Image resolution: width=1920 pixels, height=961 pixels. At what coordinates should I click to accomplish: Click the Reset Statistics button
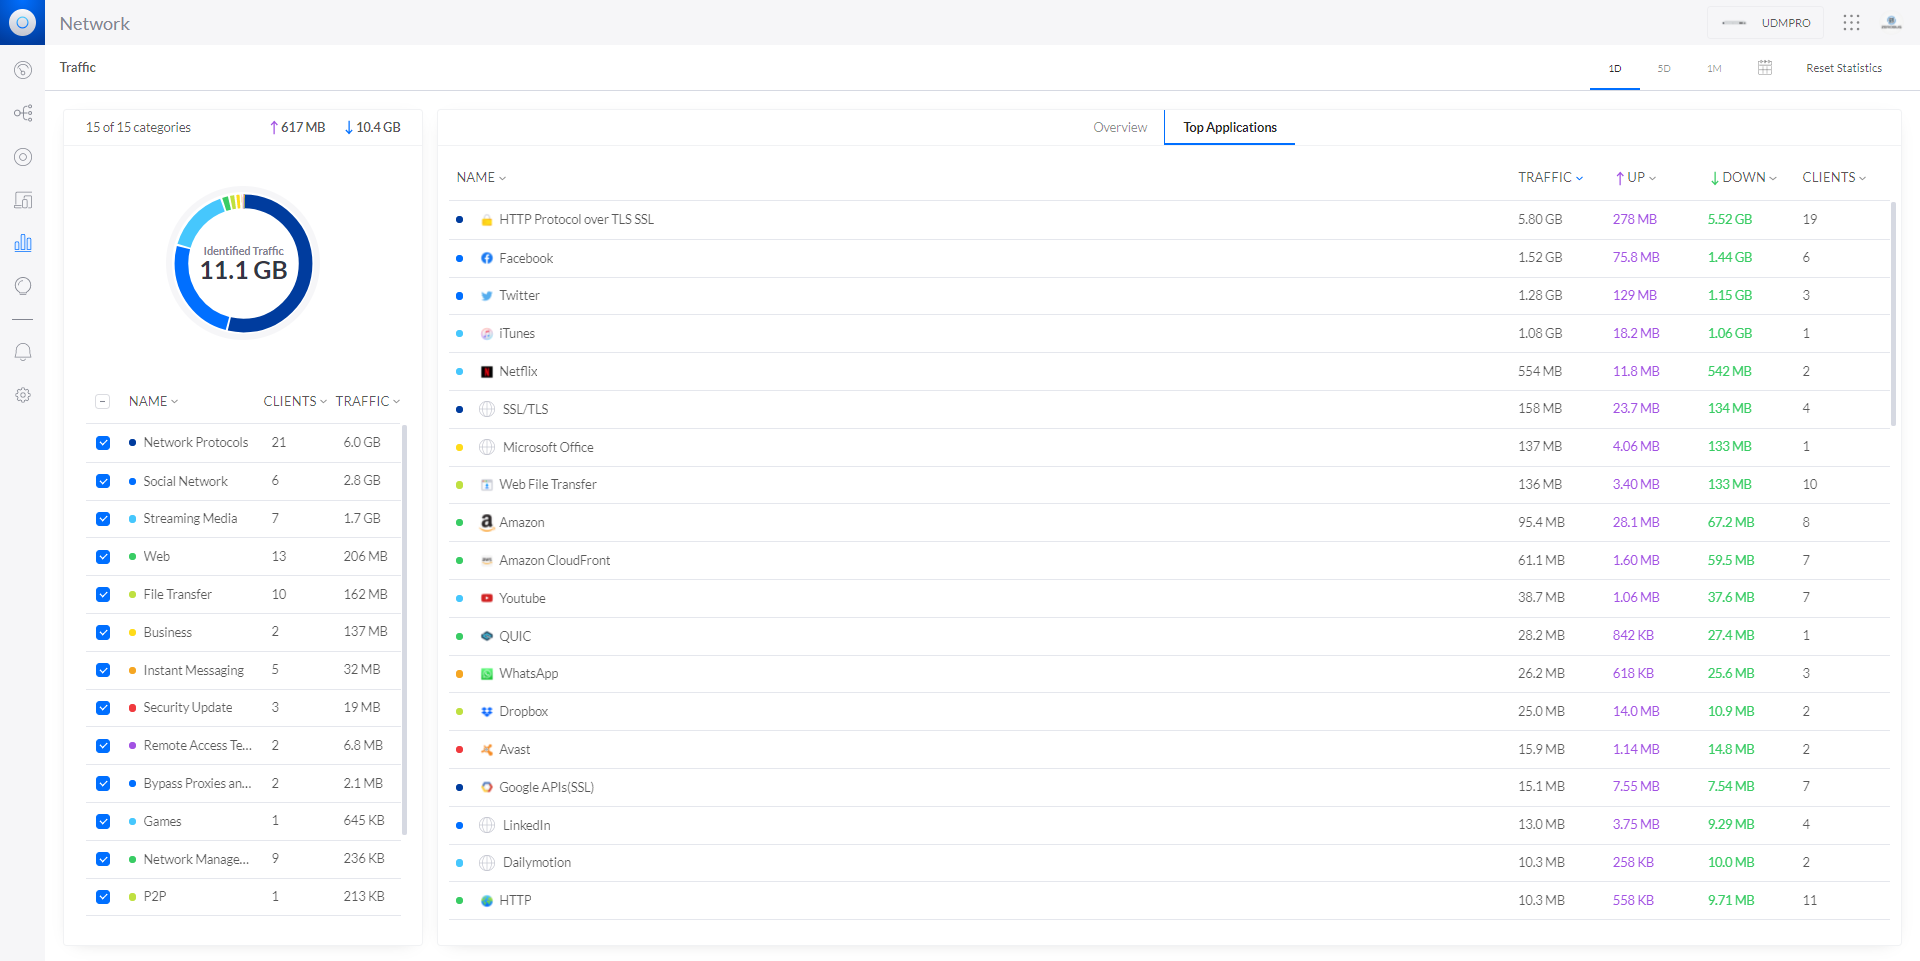[x=1843, y=68]
